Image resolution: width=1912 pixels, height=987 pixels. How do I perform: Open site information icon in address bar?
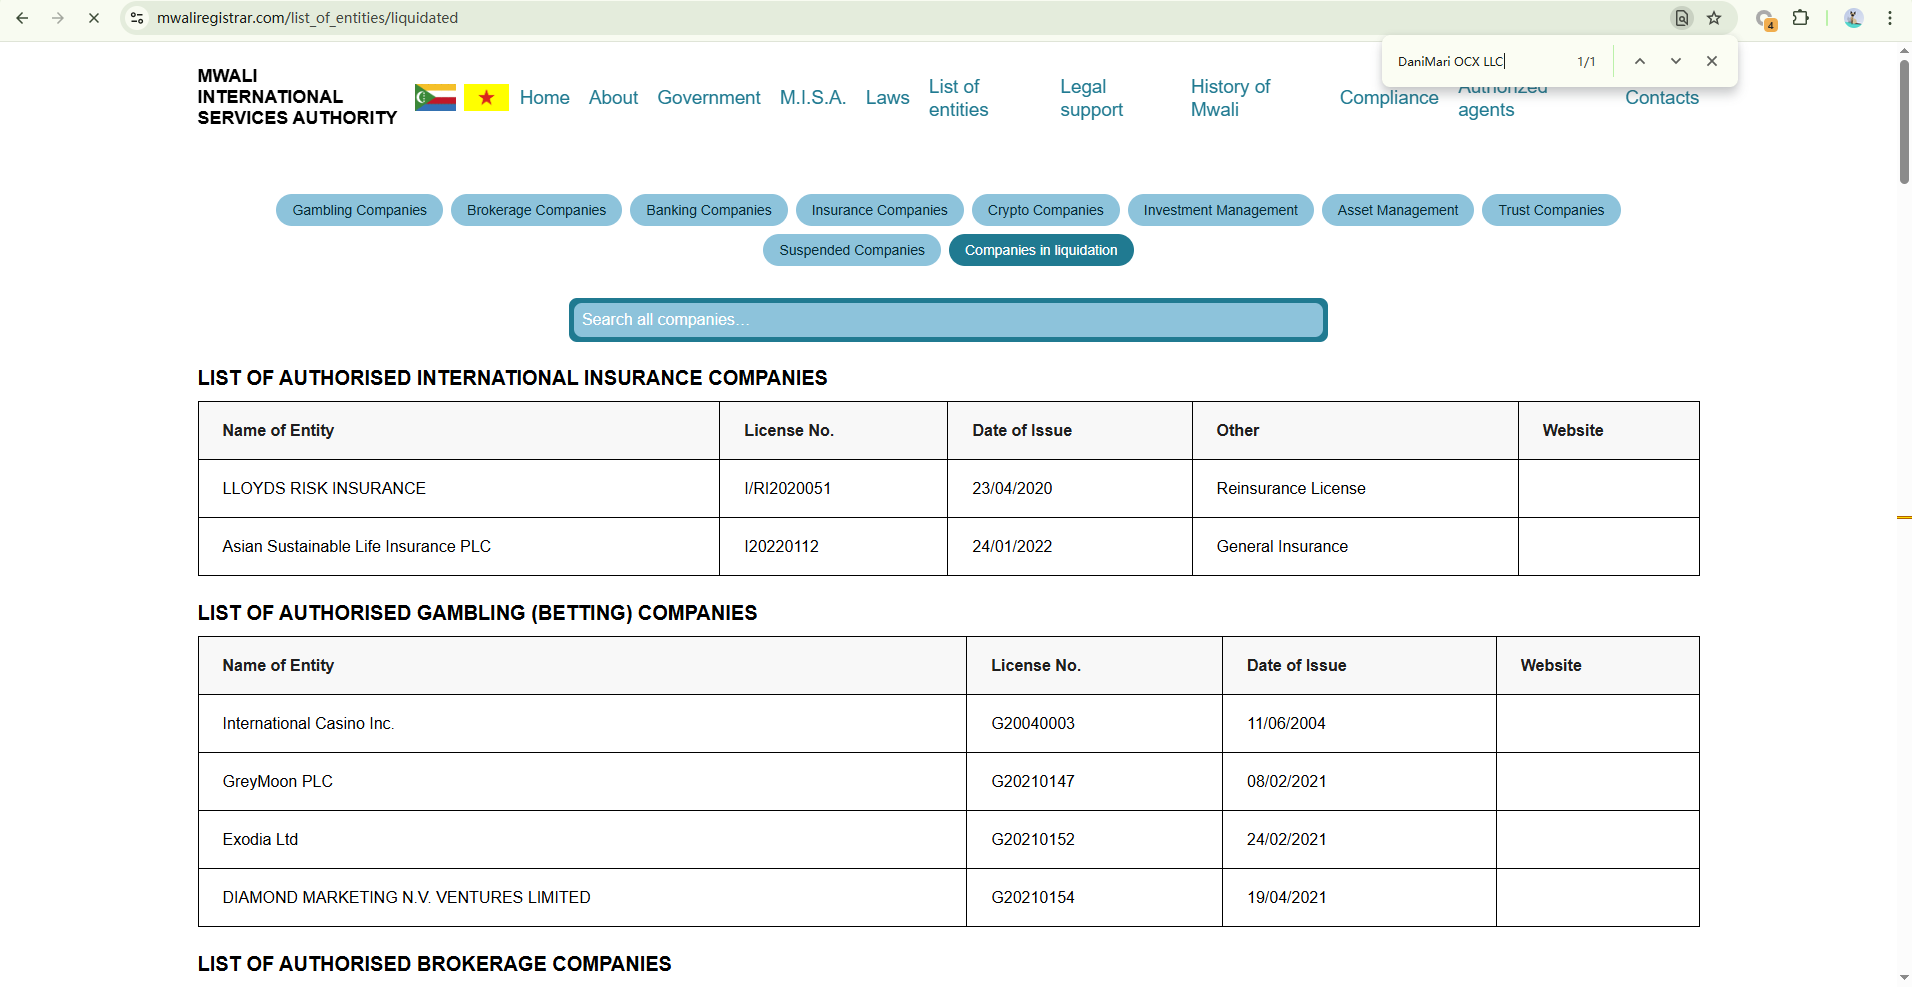138,18
